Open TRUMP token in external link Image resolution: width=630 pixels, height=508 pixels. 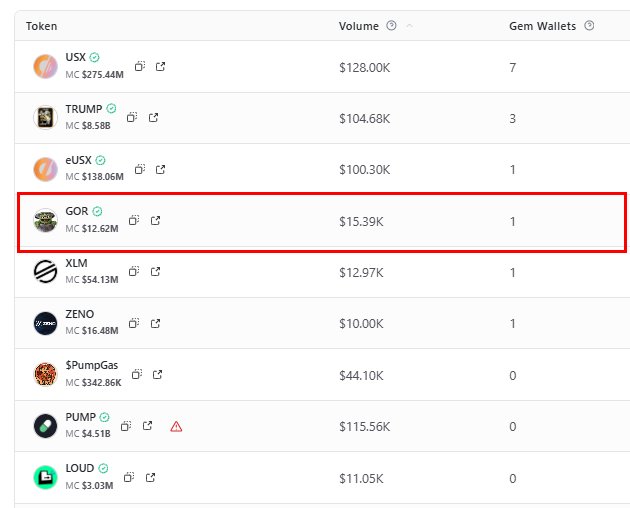(153, 117)
